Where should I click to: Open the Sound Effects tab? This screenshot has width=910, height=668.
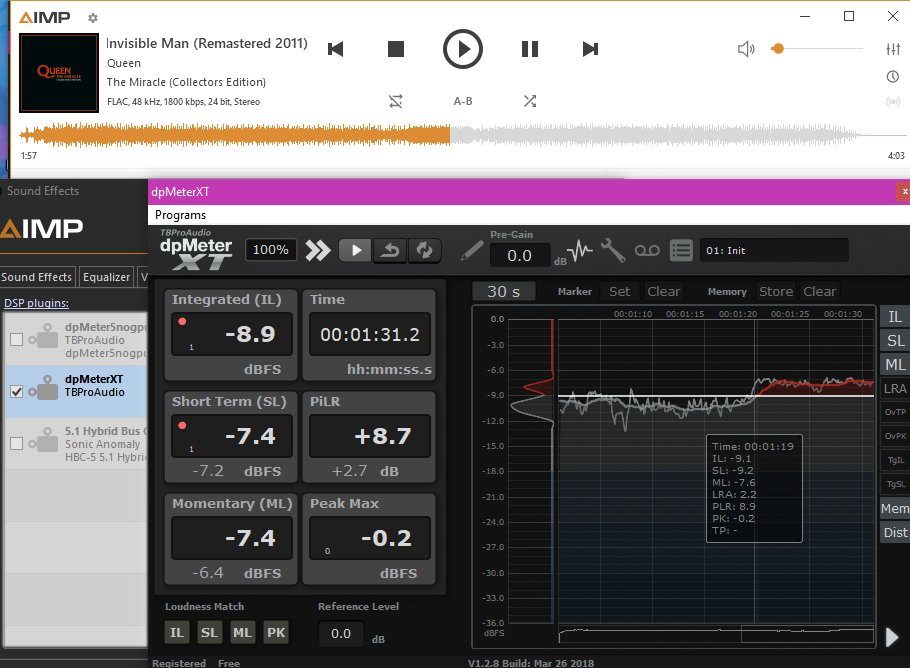(37, 277)
